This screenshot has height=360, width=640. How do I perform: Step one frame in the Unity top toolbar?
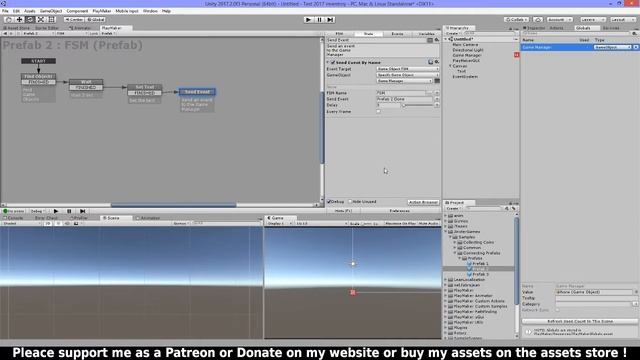point(331,20)
